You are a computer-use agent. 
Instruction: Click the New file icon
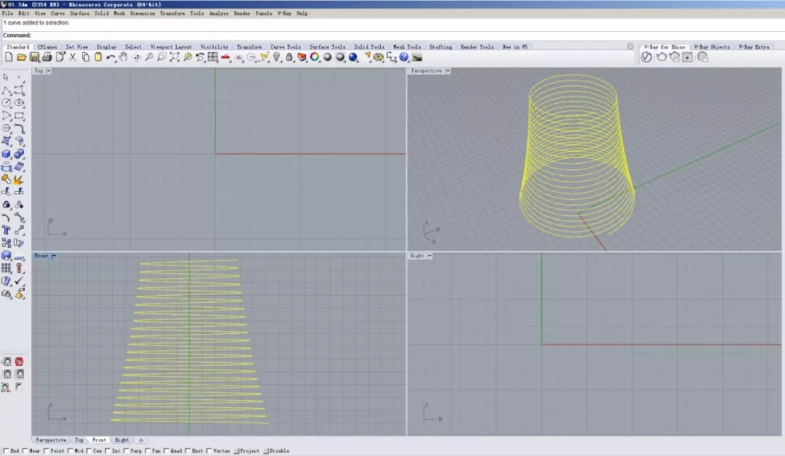[x=9, y=57]
